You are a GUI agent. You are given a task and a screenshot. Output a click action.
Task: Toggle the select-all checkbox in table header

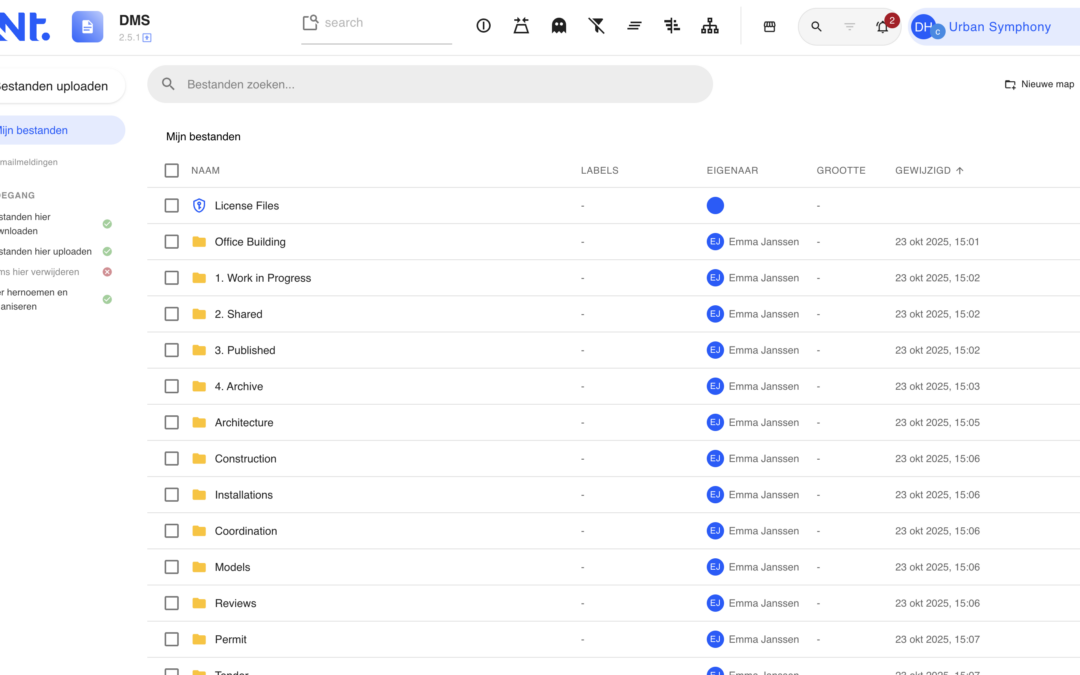point(172,170)
